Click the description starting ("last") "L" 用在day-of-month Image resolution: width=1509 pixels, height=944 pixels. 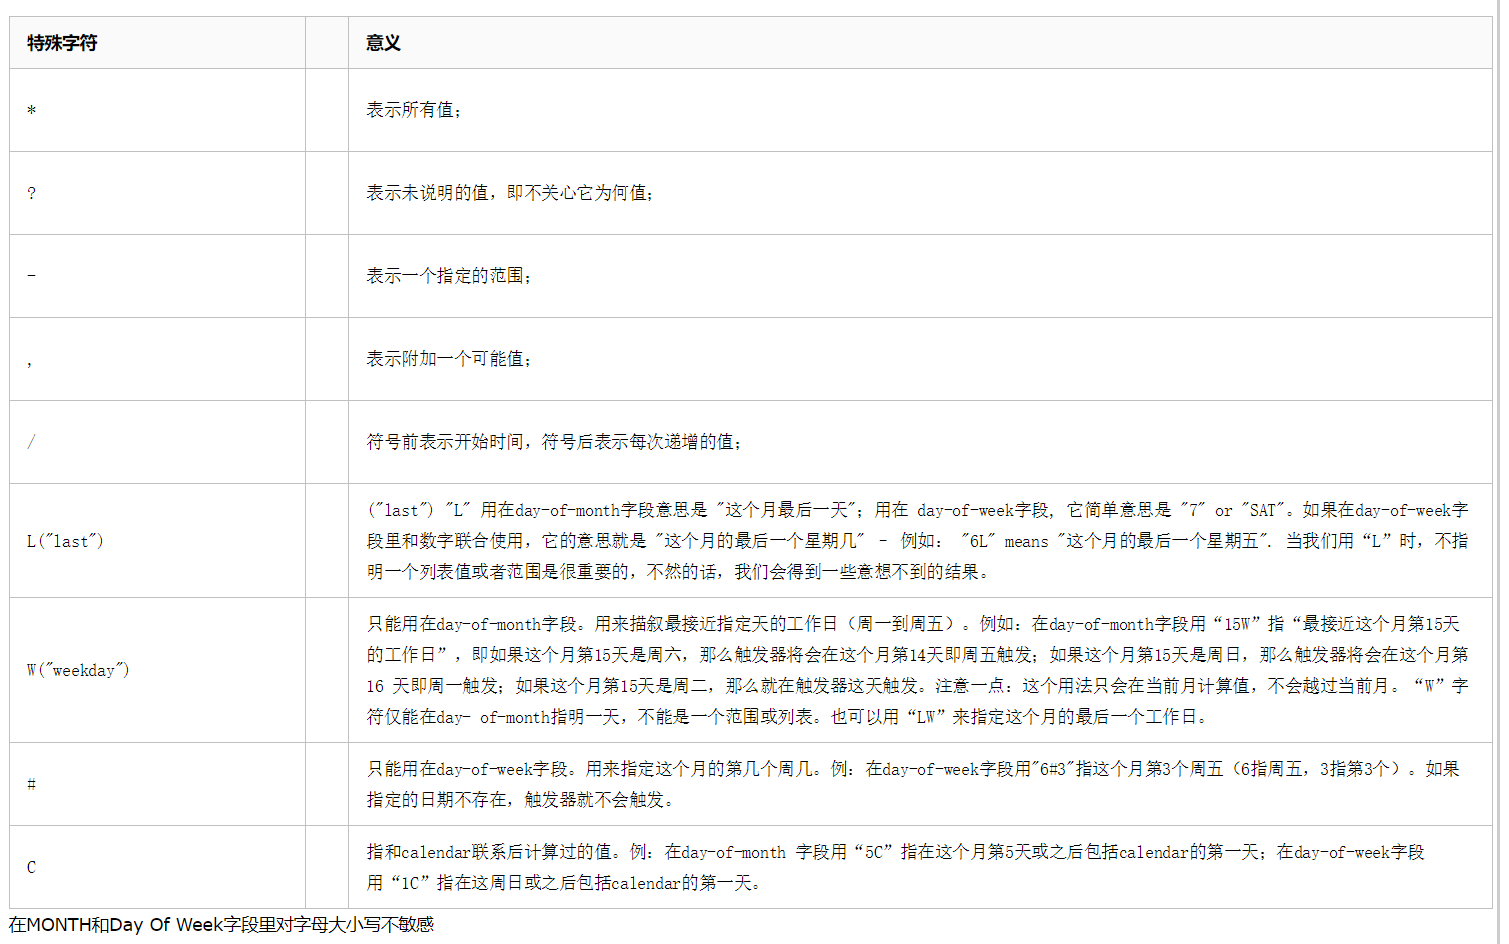point(917,541)
